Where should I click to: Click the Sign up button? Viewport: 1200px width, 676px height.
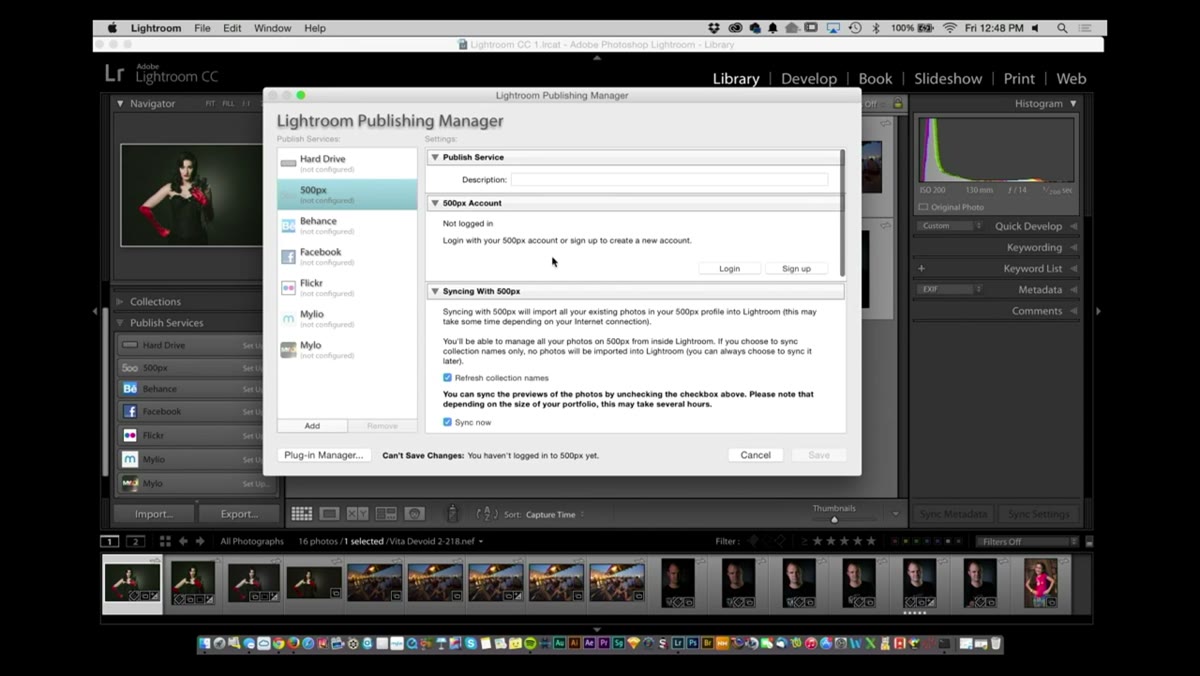[796, 268]
